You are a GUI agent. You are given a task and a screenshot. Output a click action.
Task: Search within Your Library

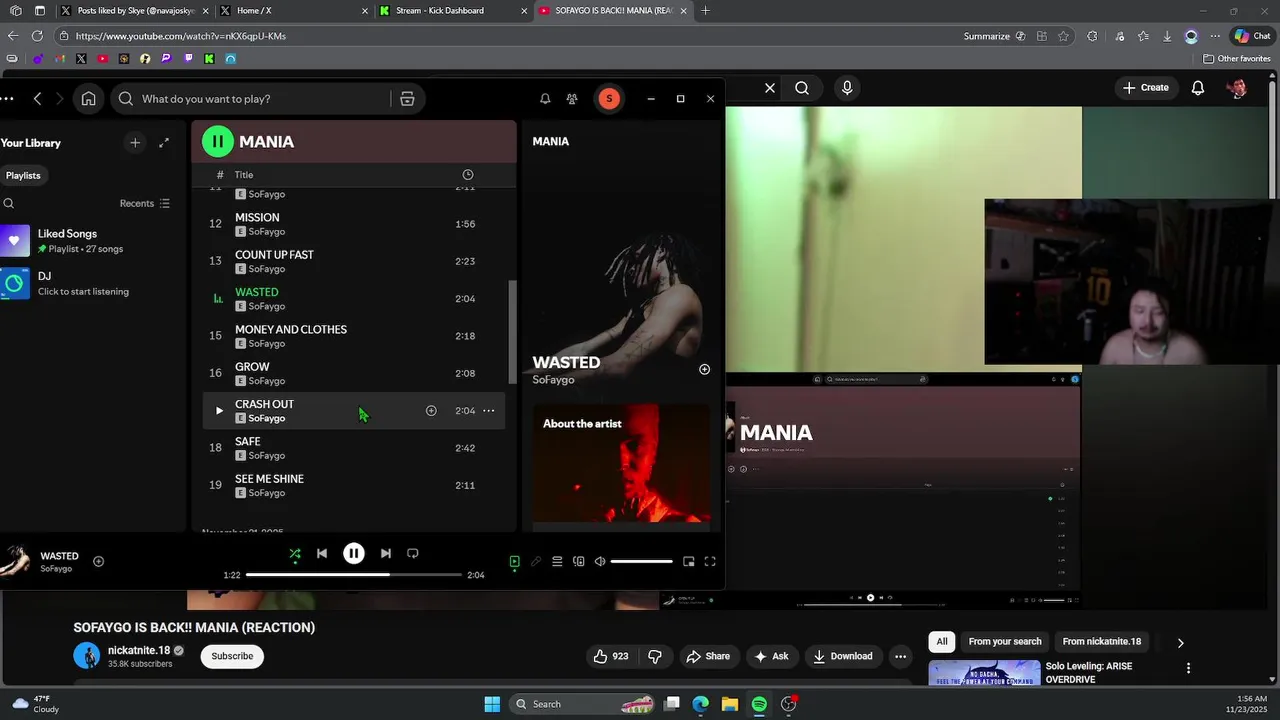point(9,203)
